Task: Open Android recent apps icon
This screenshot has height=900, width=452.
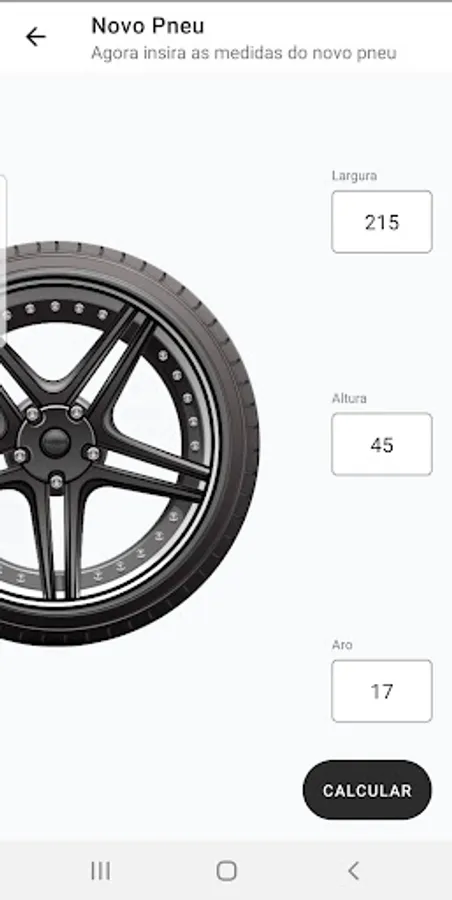Action: [x=101, y=871]
